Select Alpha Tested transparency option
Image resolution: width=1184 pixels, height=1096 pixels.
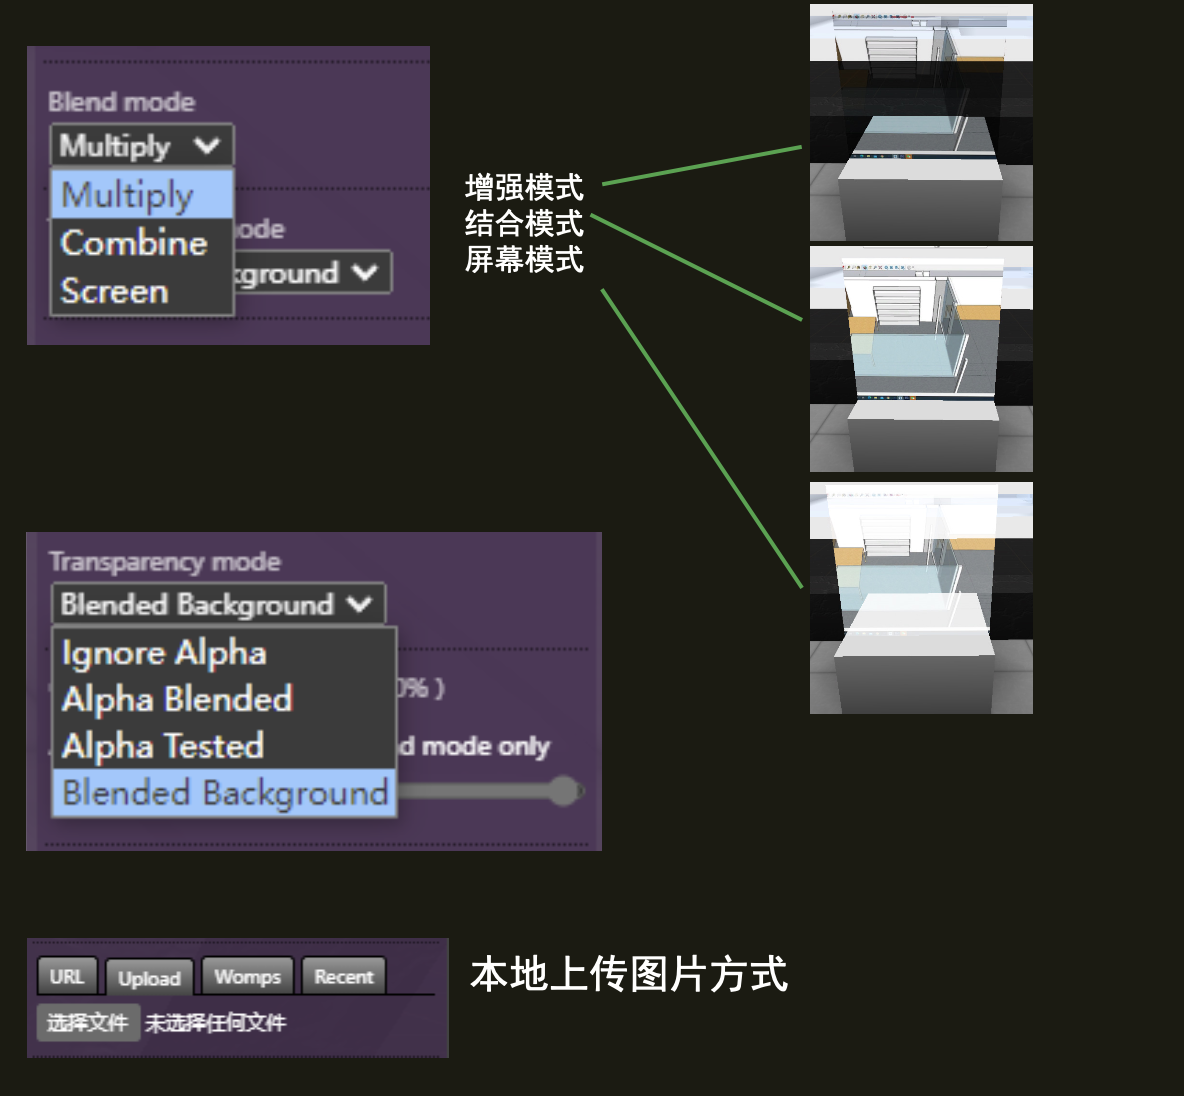tap(224, 746)
